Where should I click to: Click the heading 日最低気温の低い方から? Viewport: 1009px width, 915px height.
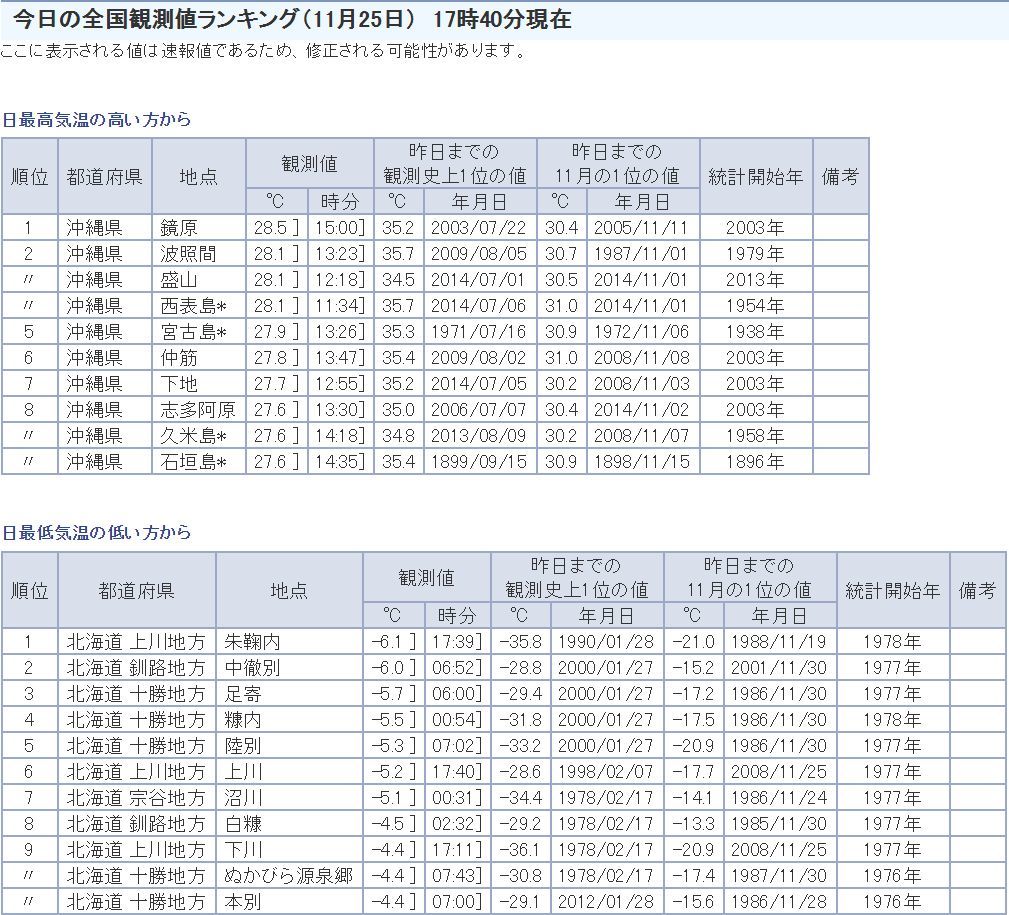pos(97,533)
